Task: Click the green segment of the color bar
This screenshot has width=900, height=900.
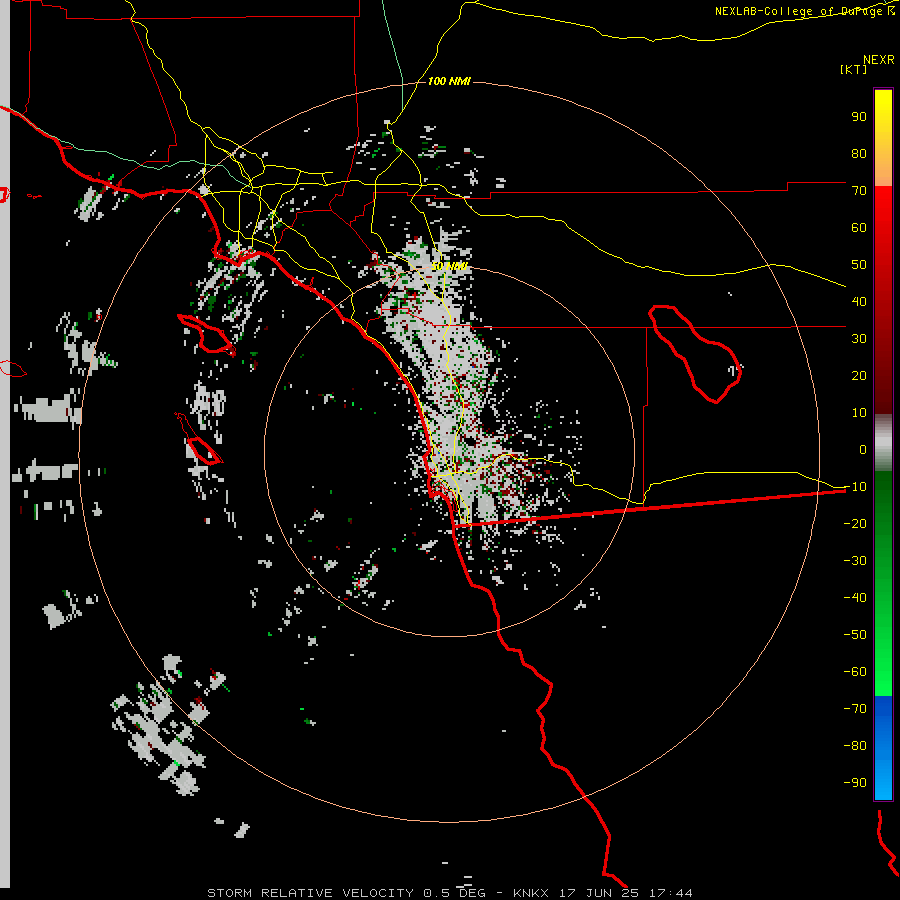Action: click(x=883, y=584)
